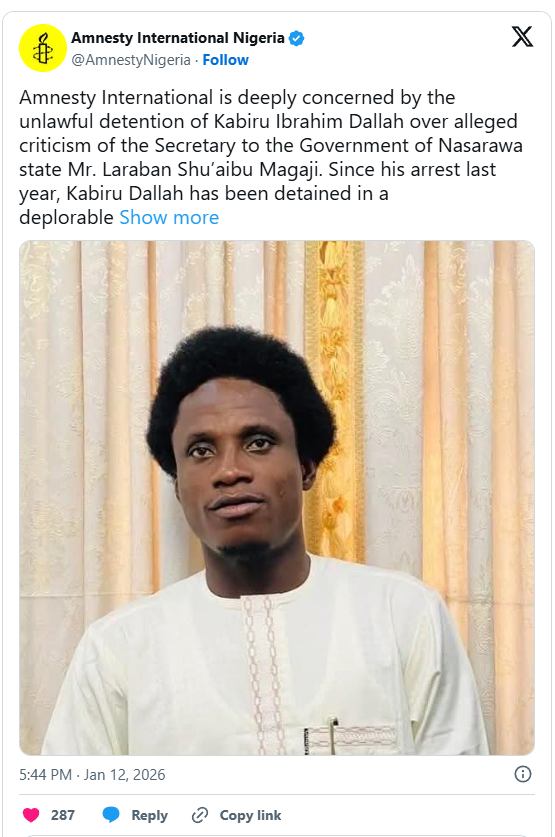Image resolution: width=555 pixels, height=837 pixels.
Task: Click the blue verified badge
Action: (297, 38)
